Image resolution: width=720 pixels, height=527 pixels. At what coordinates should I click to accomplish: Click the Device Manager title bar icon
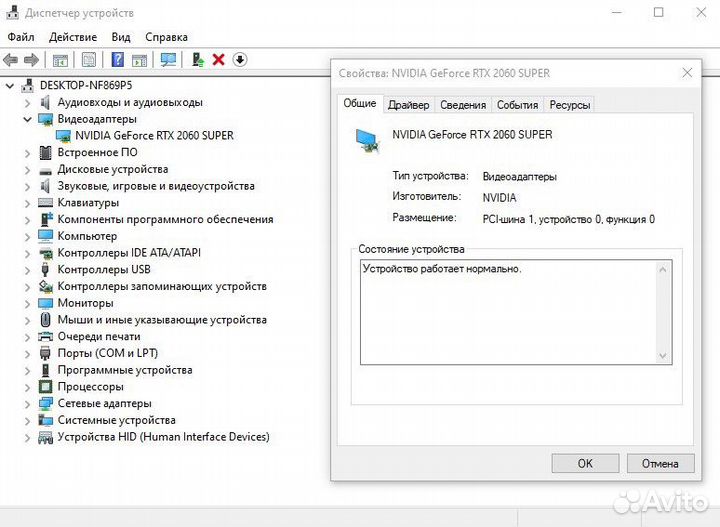(x=12, y=12)
